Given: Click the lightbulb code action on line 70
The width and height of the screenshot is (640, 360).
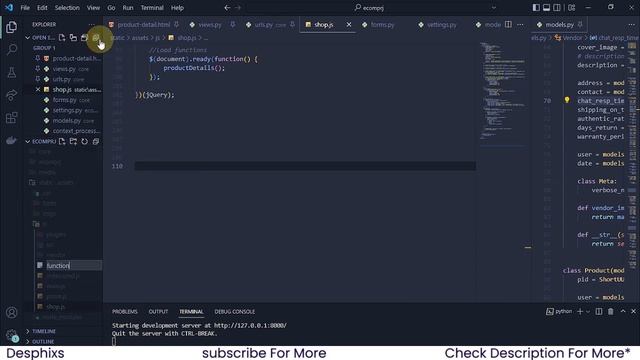Looking at the screenshot, I should click(567, 100).
